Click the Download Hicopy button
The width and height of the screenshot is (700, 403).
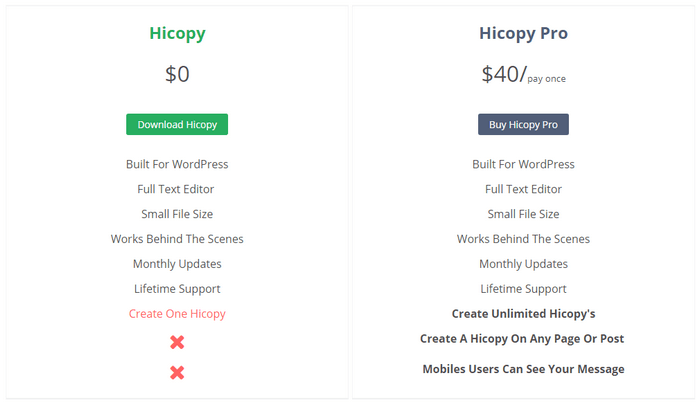(177, 124)
